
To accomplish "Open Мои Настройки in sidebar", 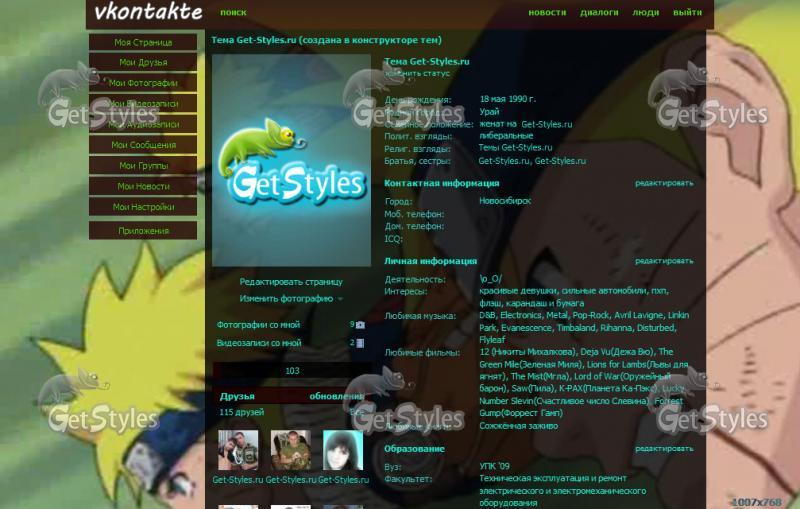I will (x=143, y=207).
